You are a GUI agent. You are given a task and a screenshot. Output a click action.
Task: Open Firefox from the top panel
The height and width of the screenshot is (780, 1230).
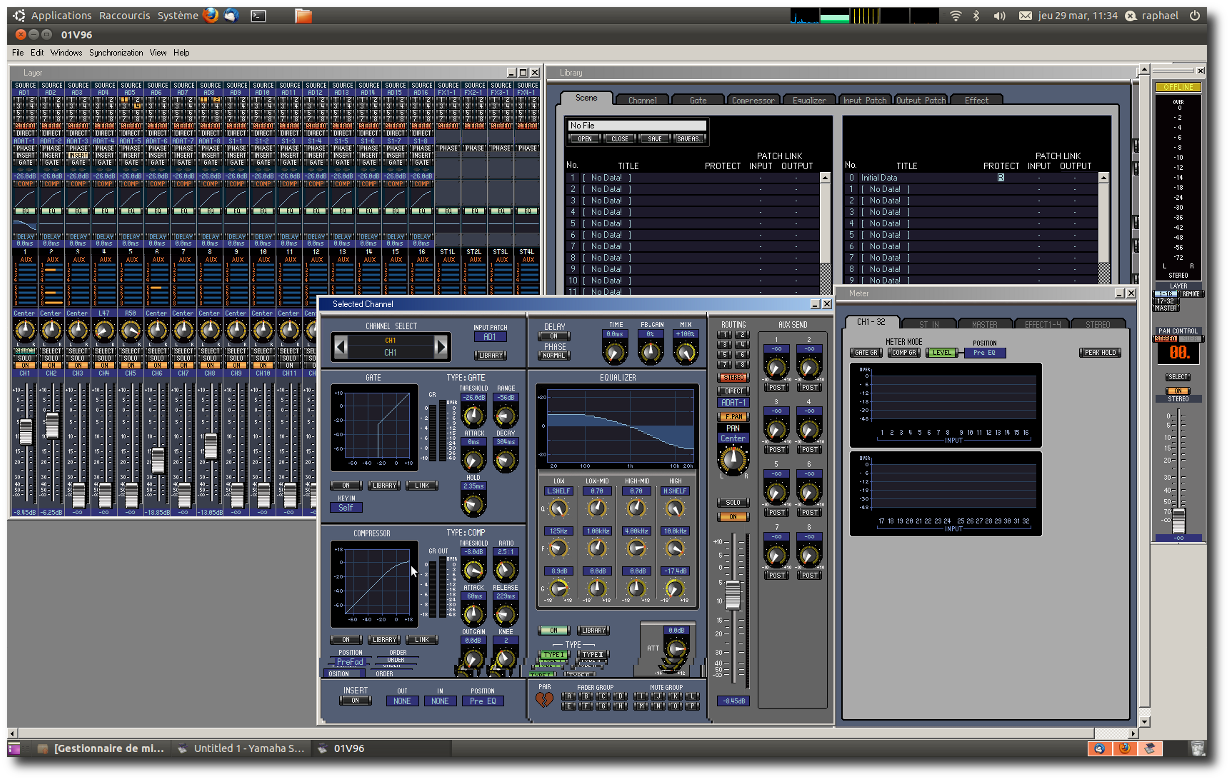click(x=210, y=15)
